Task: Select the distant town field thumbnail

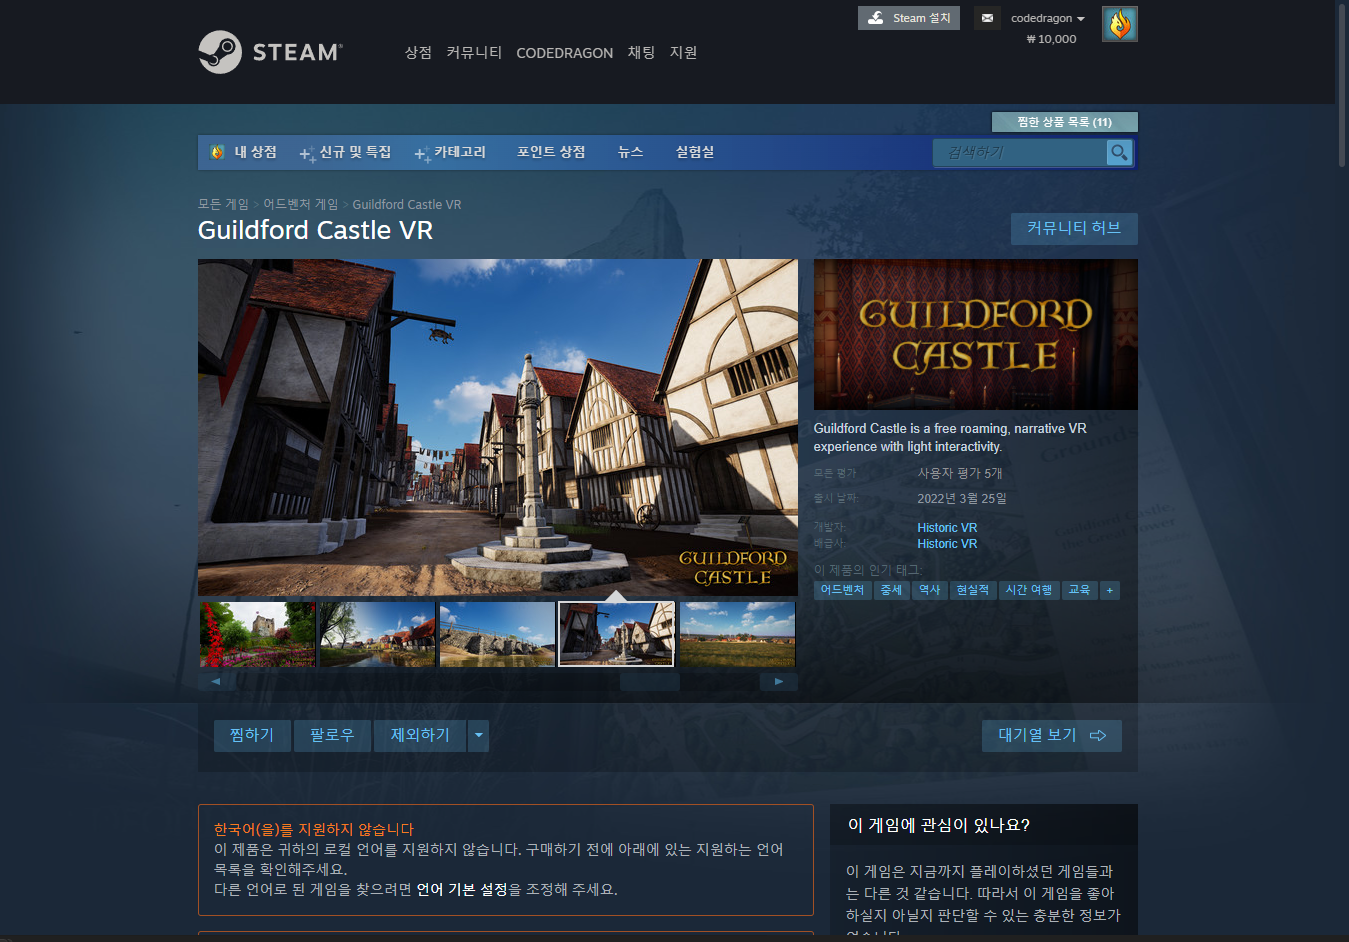Action: (737, 634)
